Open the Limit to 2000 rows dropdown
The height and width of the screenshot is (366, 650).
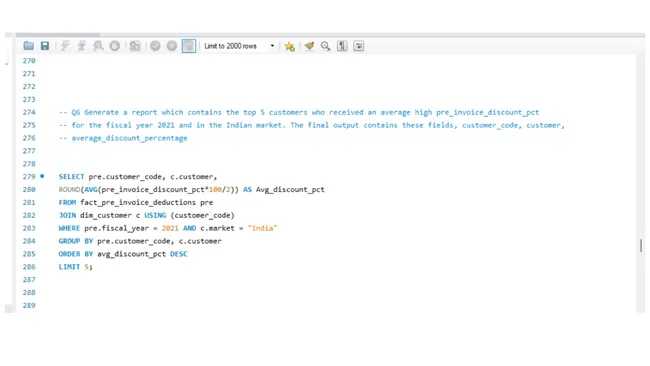239,46
